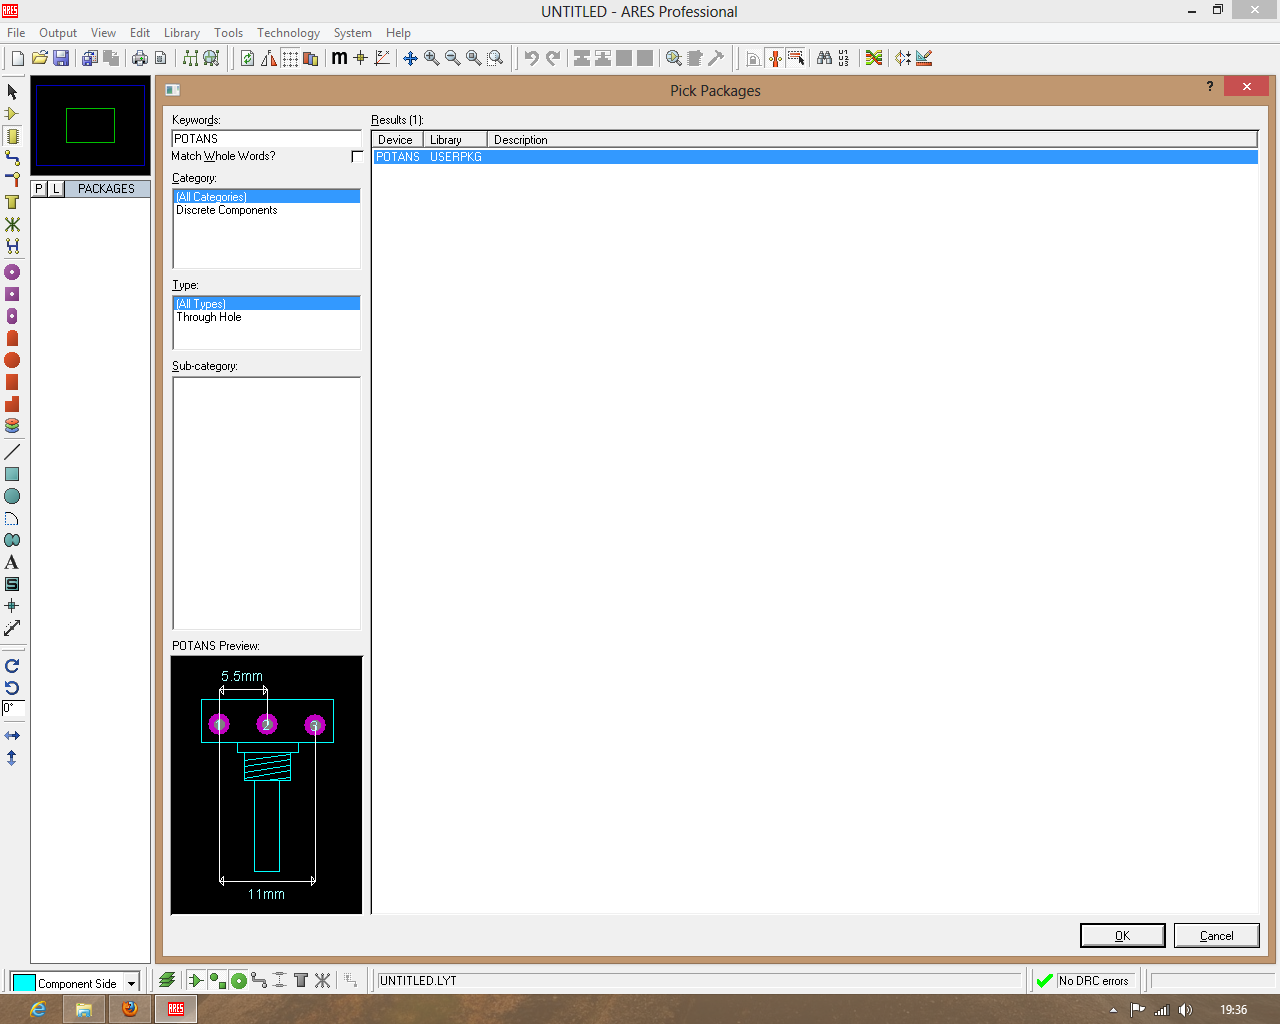Click the Cancel button in Pick Packages
The width and height of the screenshot is (1280, 1024).
click(1216, 935)
